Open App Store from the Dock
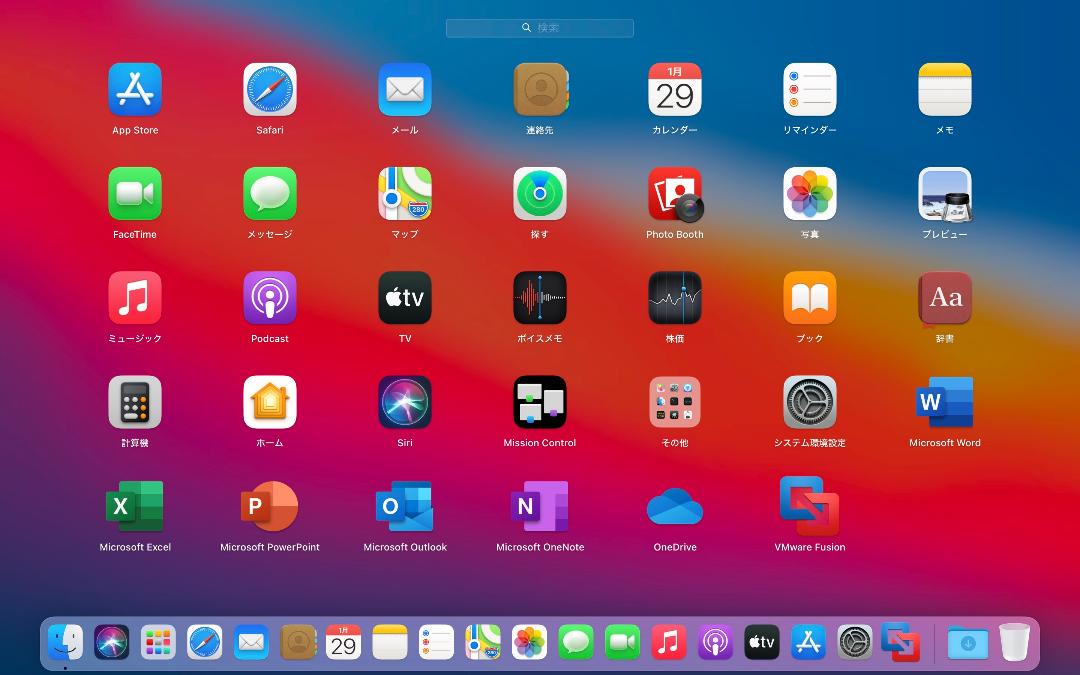This screenshot has width=1080, height=675. [809, 643]
